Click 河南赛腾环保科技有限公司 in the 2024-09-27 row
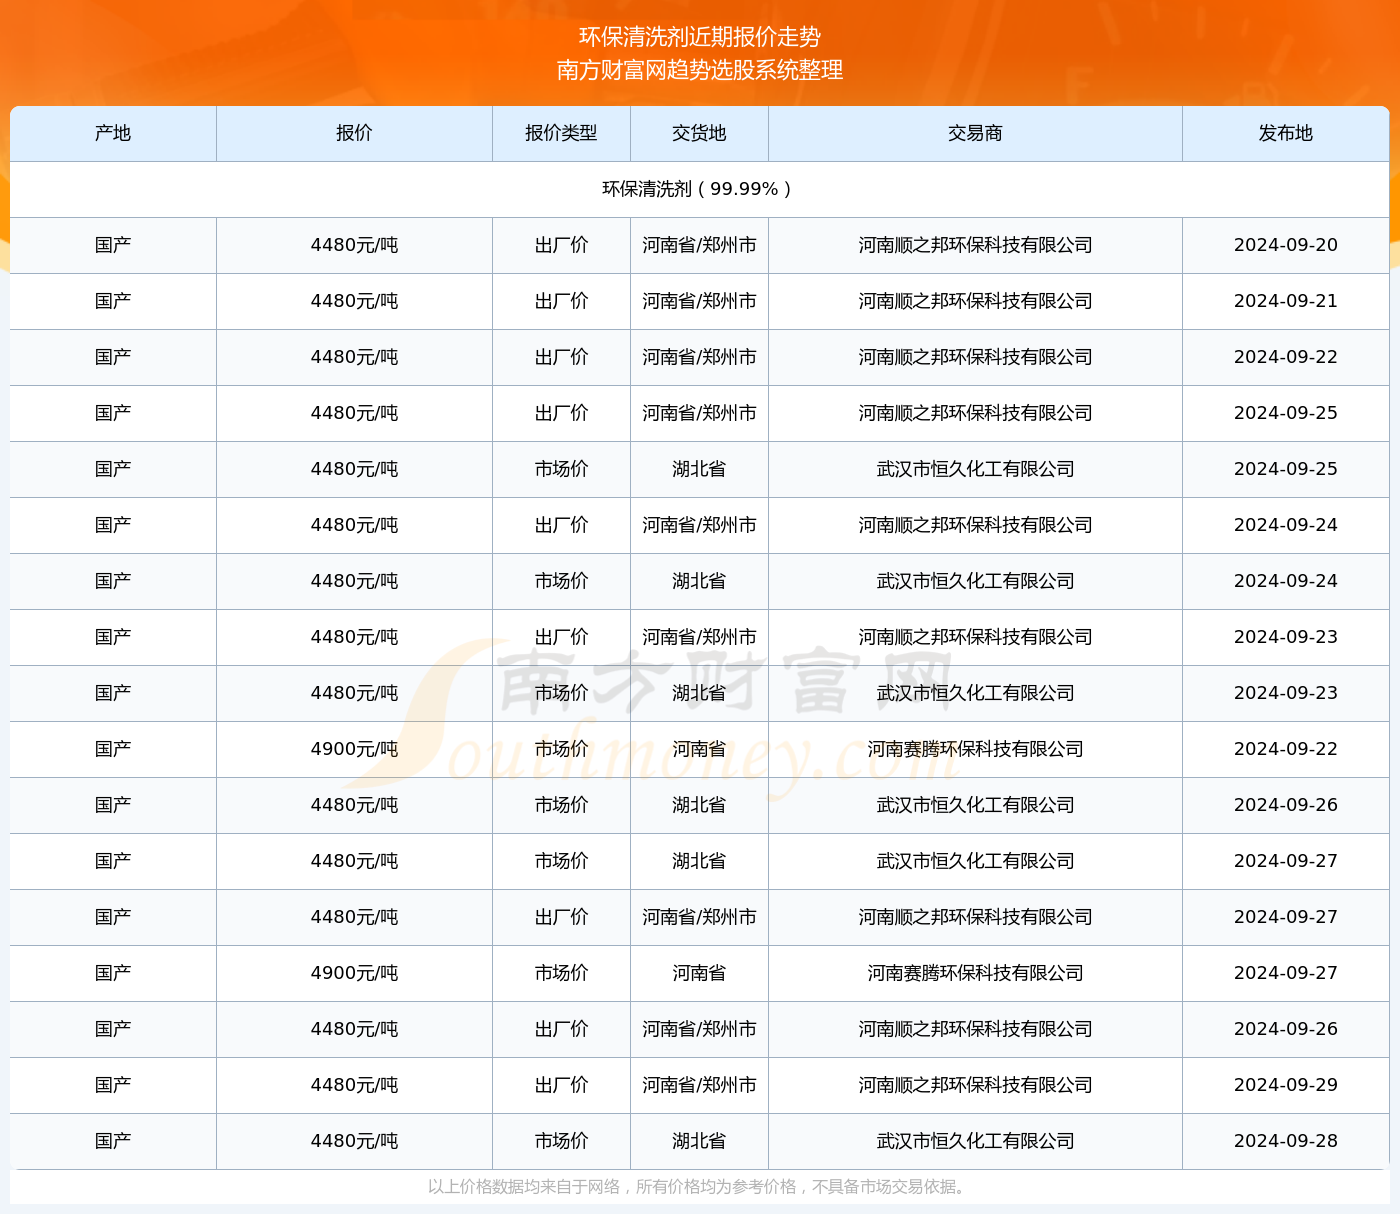 975,973
